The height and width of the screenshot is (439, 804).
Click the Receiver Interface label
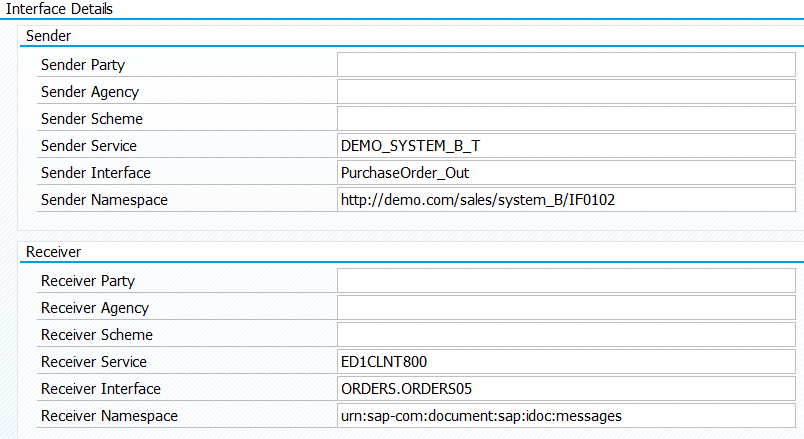click(x=100, y=389)
